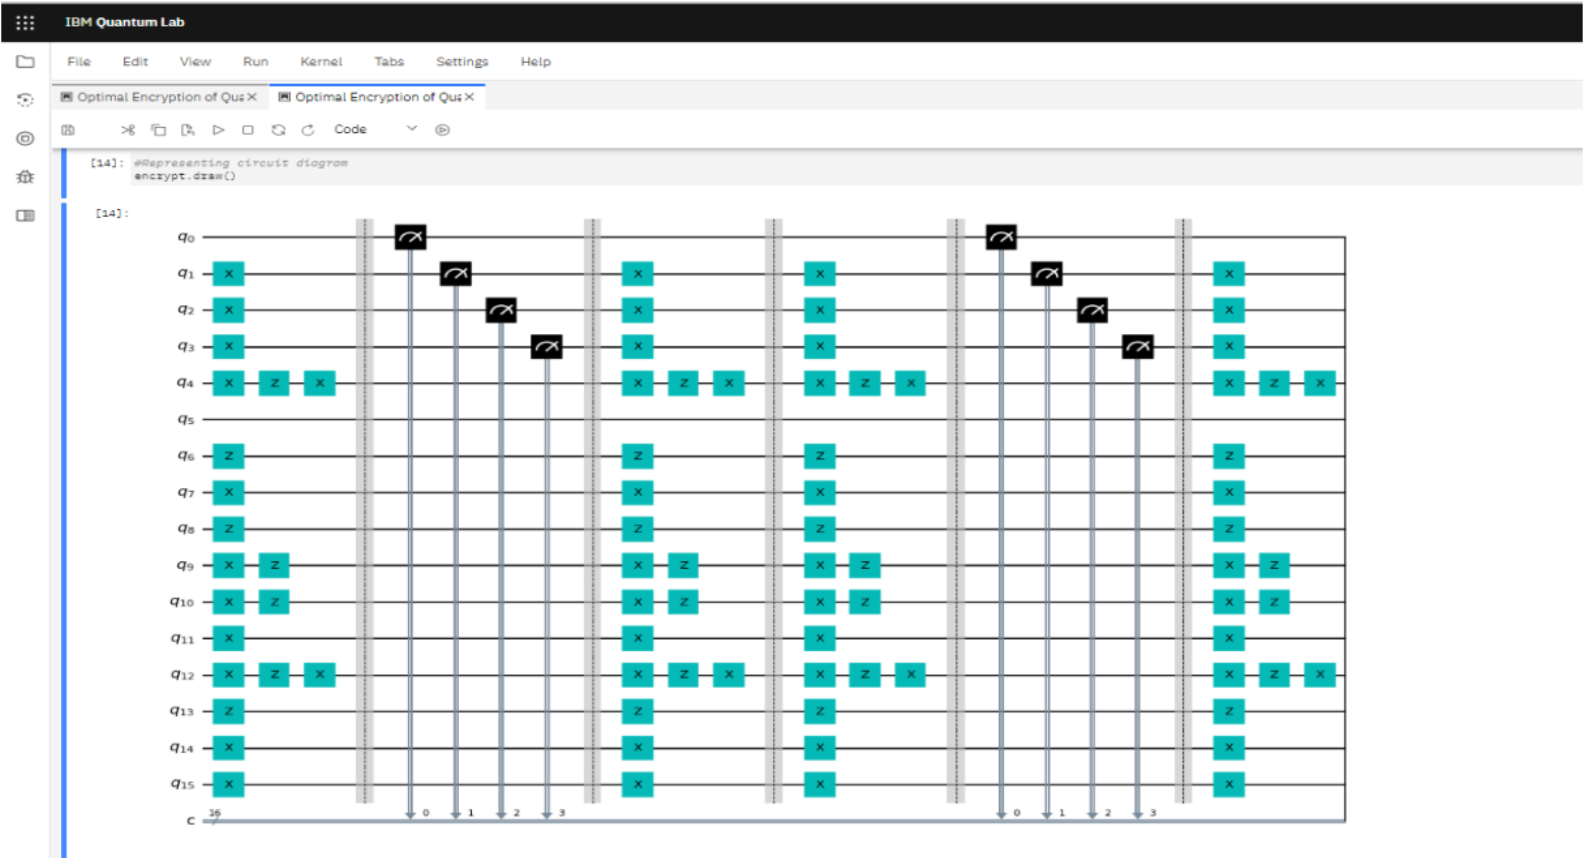Click the save notebook icon

68,130
